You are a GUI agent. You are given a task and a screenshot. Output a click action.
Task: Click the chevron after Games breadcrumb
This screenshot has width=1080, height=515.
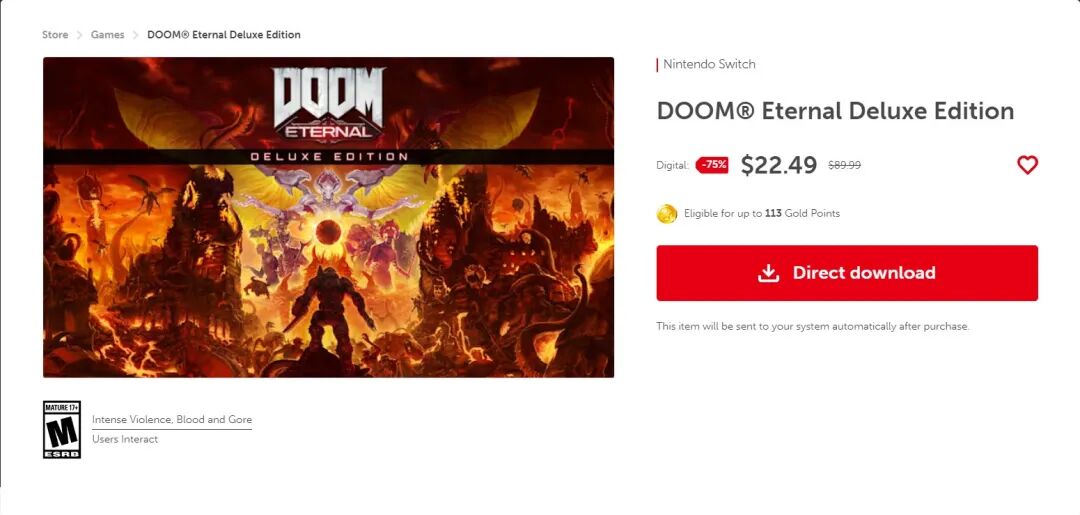136,34
